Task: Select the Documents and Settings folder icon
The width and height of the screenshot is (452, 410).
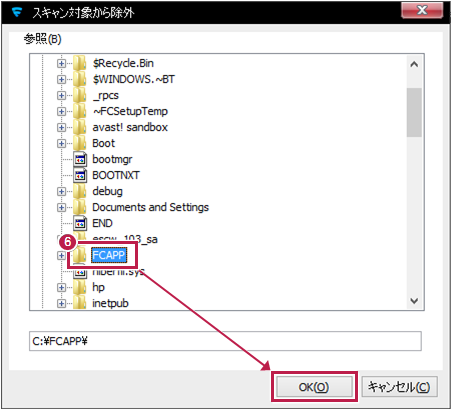Action: coord(80,207)
